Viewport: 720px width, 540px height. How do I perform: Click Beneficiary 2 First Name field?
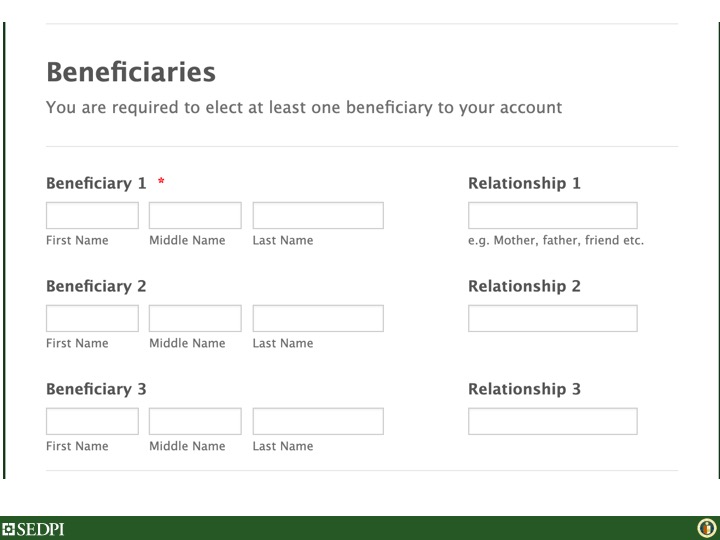pos(92,319)
